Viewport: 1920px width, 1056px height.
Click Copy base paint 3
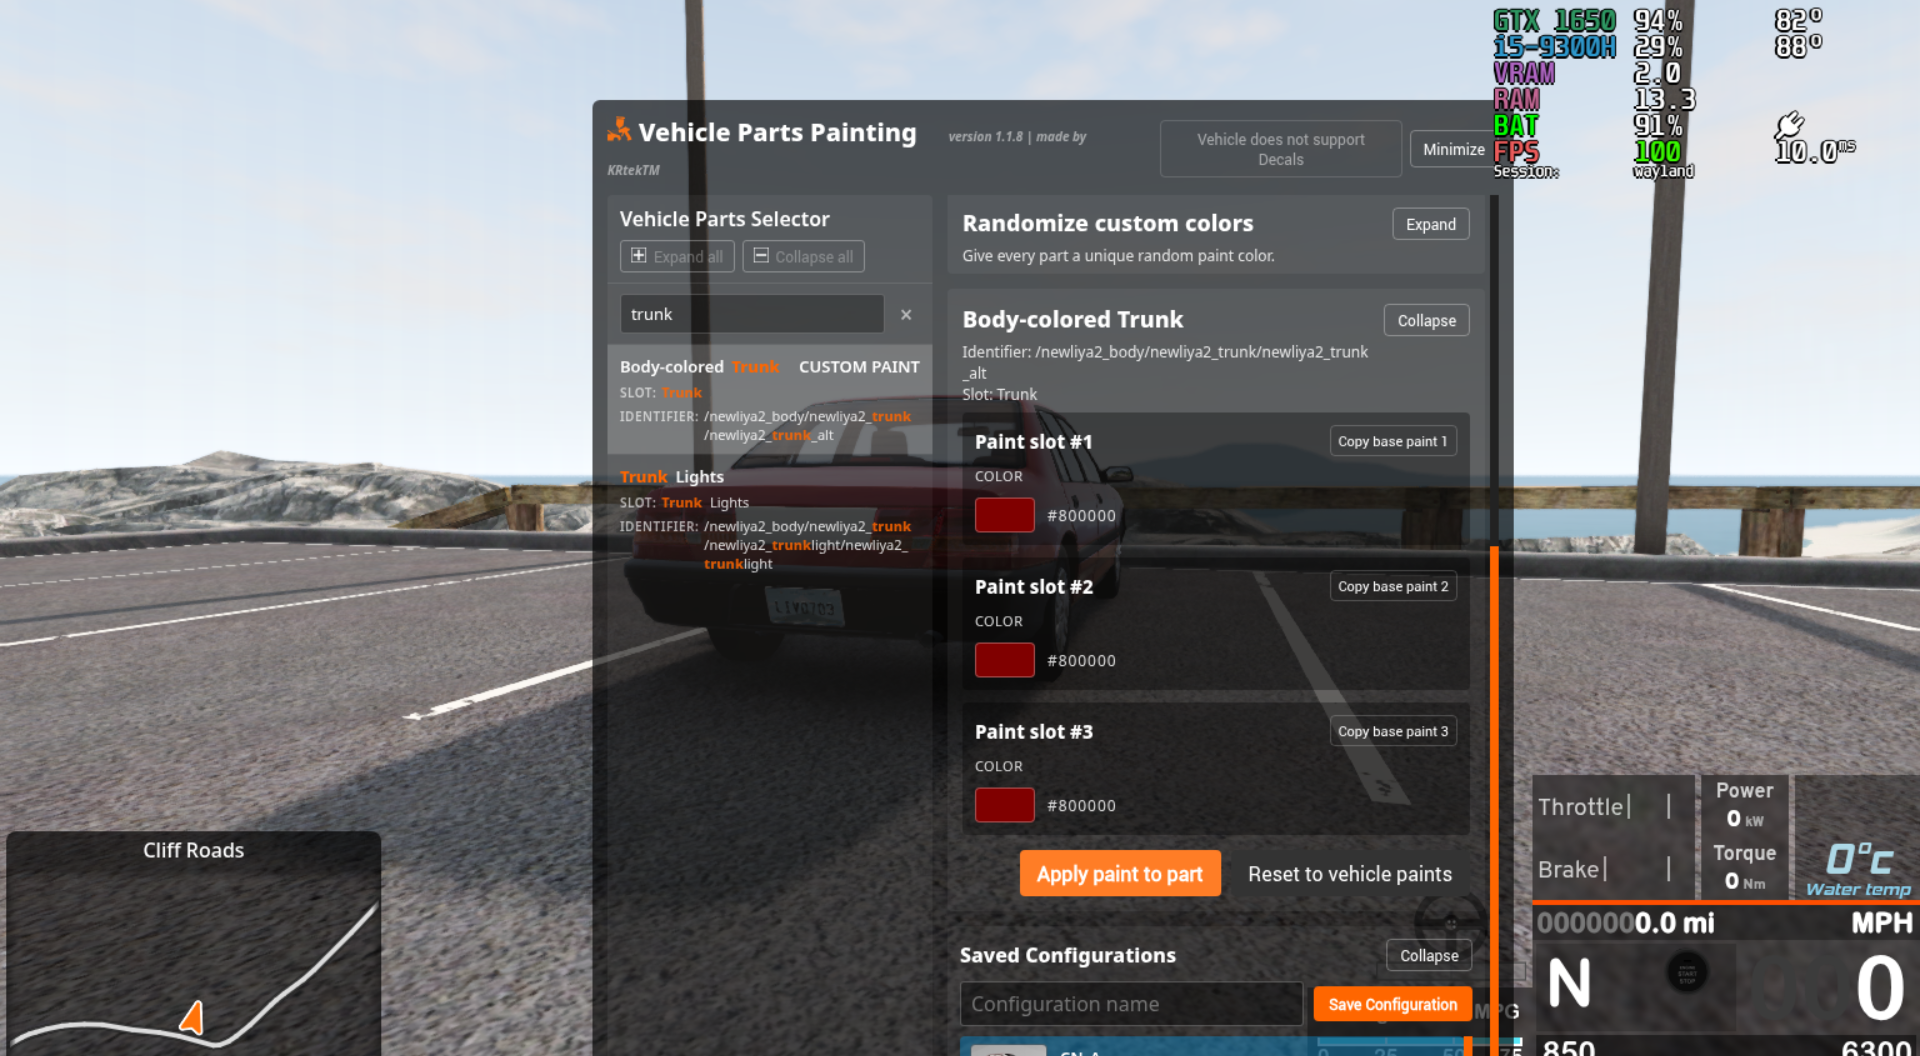click(x=1392, y=731)
